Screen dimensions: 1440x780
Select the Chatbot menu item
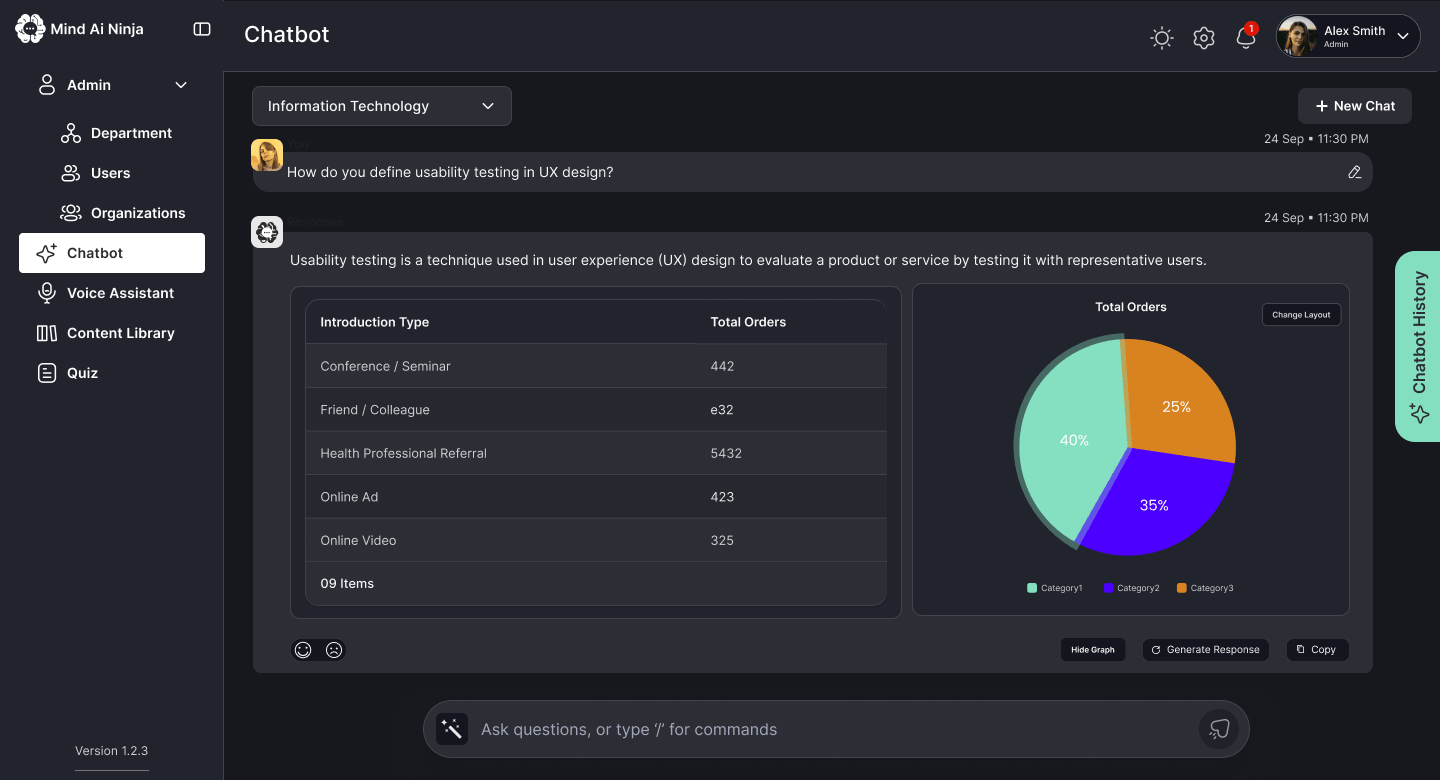112,253
